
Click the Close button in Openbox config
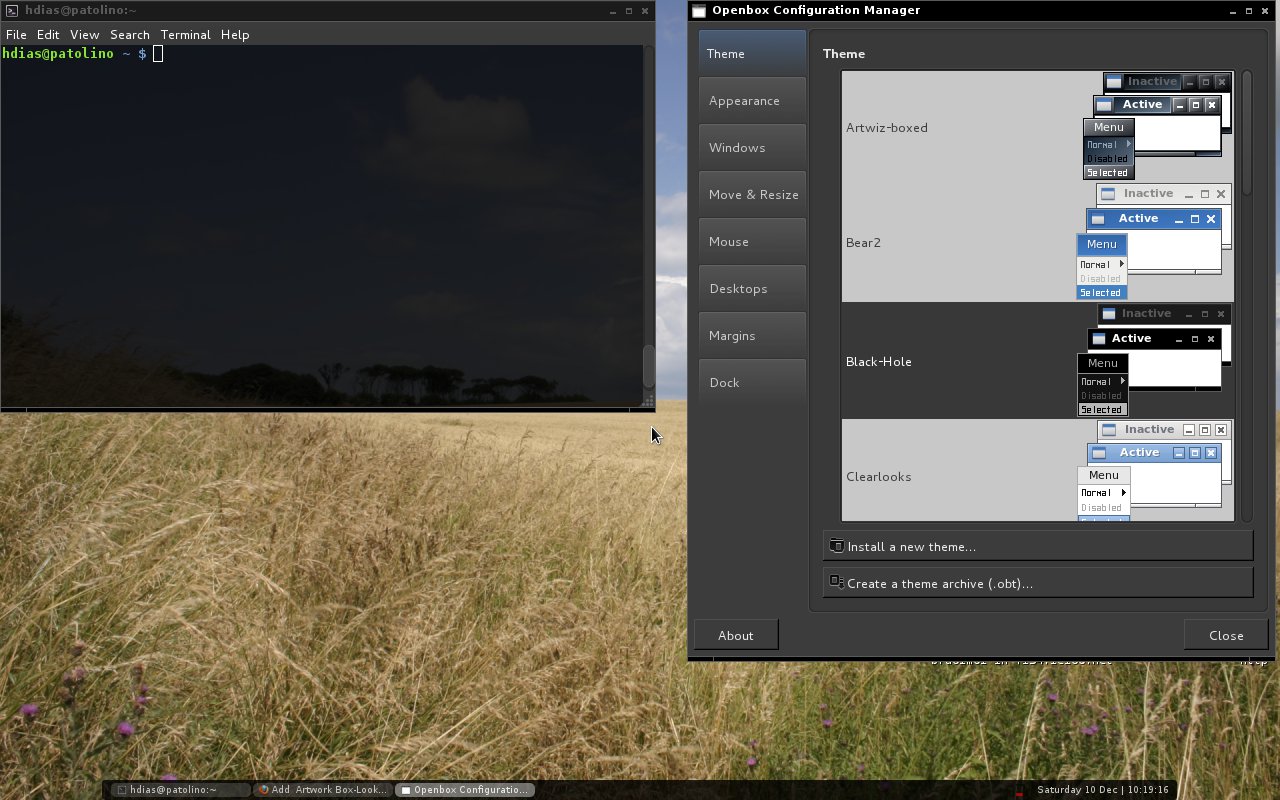tap(1225, 635)
